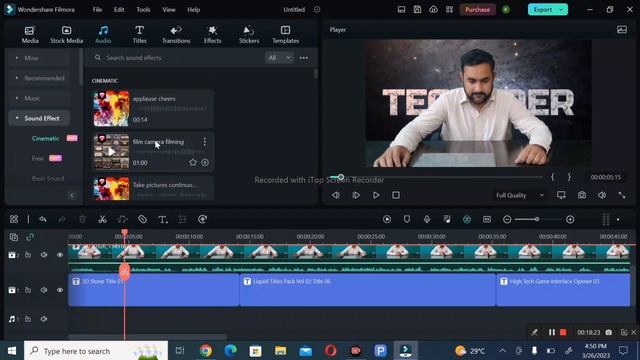Collapse the audio sidebar panel
Image resolution: width=640 pixels, height=360 pixels.
pyautogui.click(x=72, y=195)
